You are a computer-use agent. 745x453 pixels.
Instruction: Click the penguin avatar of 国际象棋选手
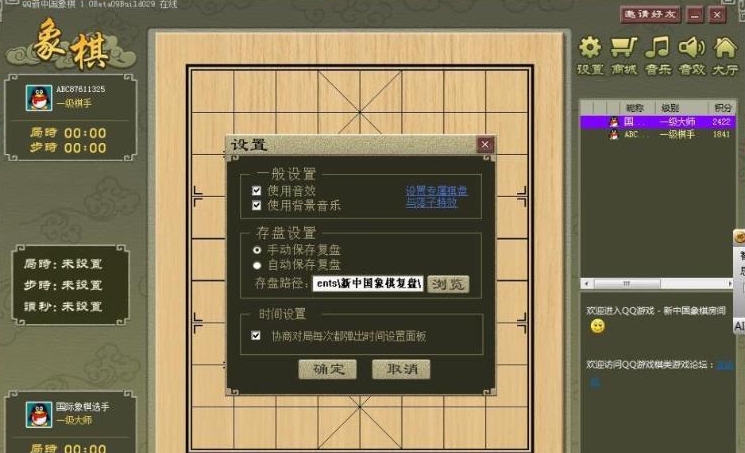point(39,414)
